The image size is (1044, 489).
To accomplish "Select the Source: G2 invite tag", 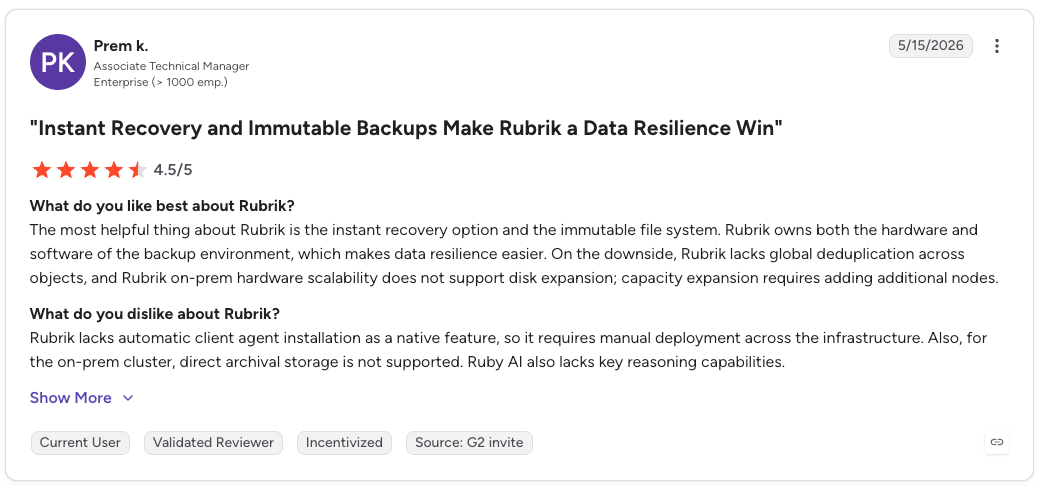I will (469, 442).
